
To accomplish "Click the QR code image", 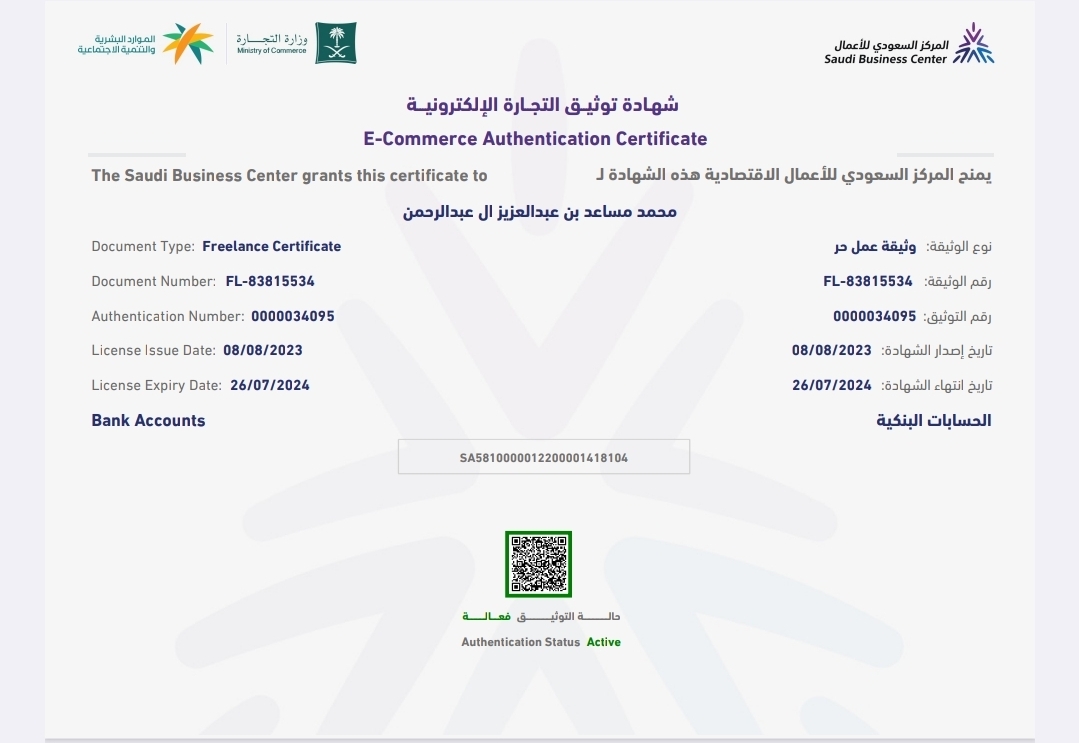I will coord(538,564).
